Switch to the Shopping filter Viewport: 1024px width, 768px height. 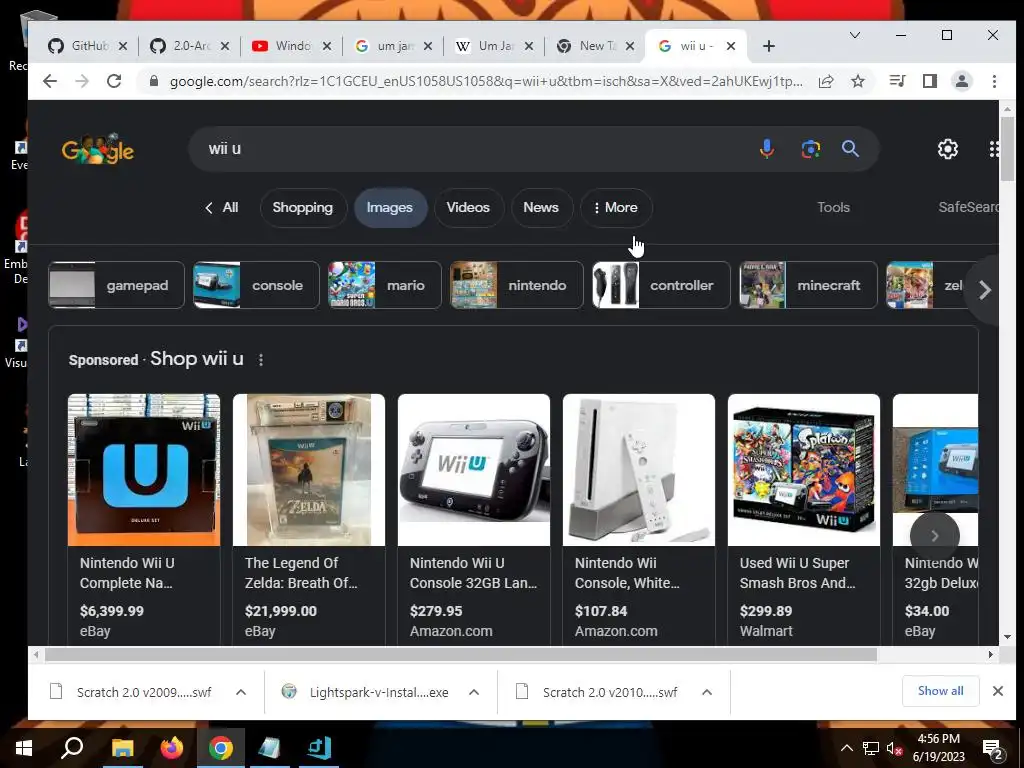302,208
